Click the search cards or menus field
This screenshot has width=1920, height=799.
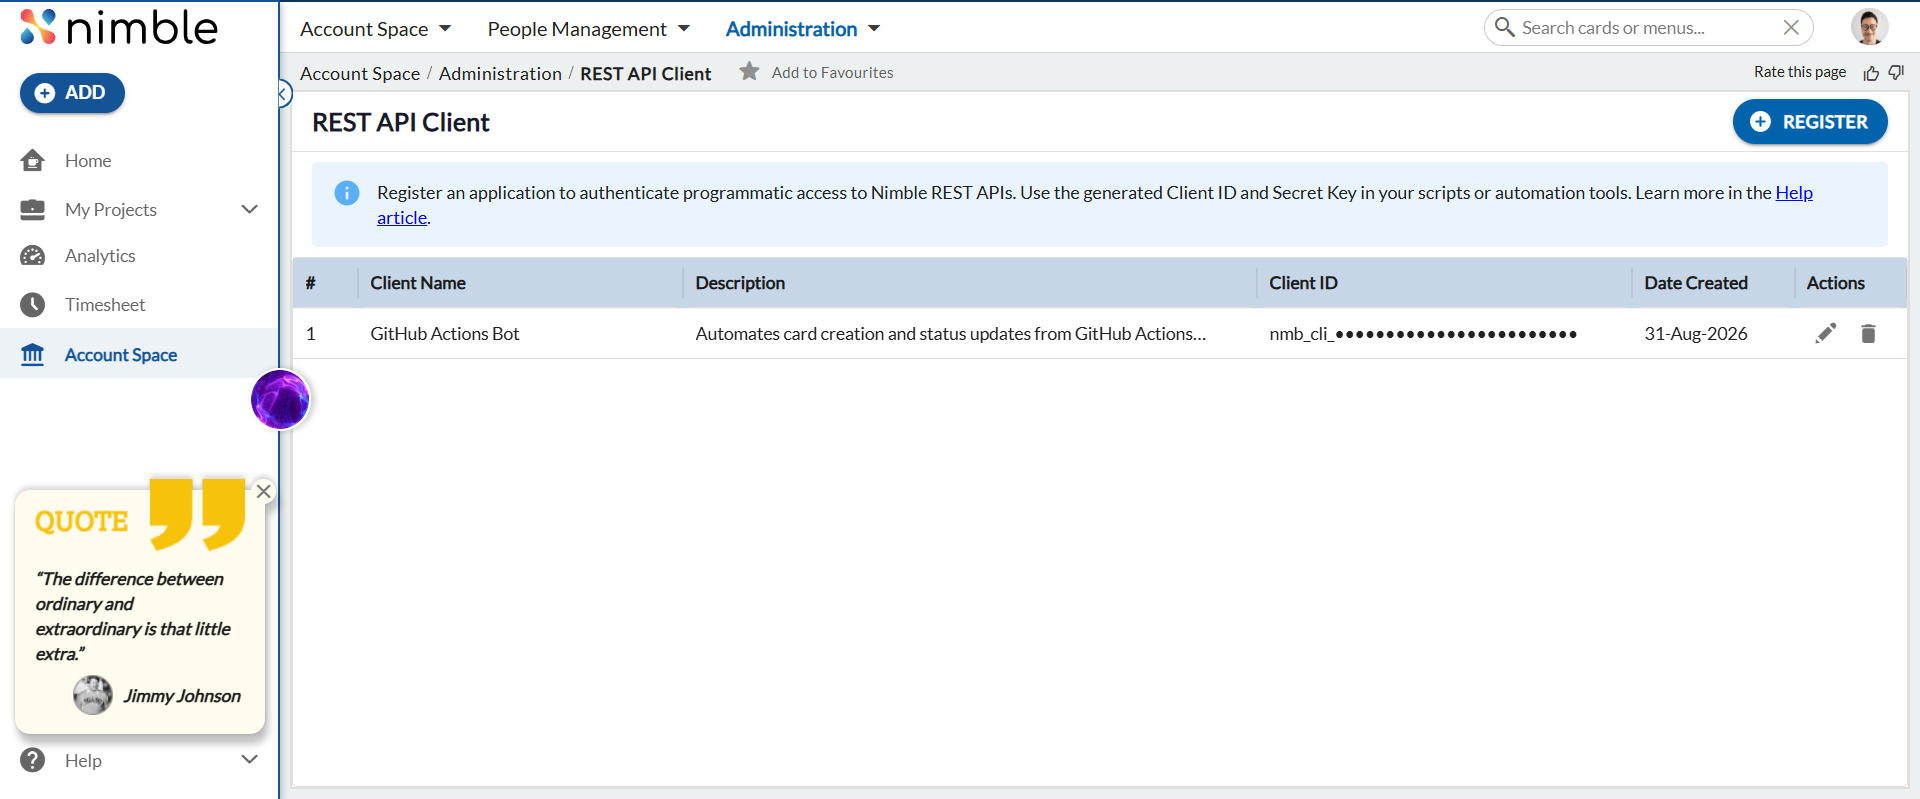point(1648,28)
